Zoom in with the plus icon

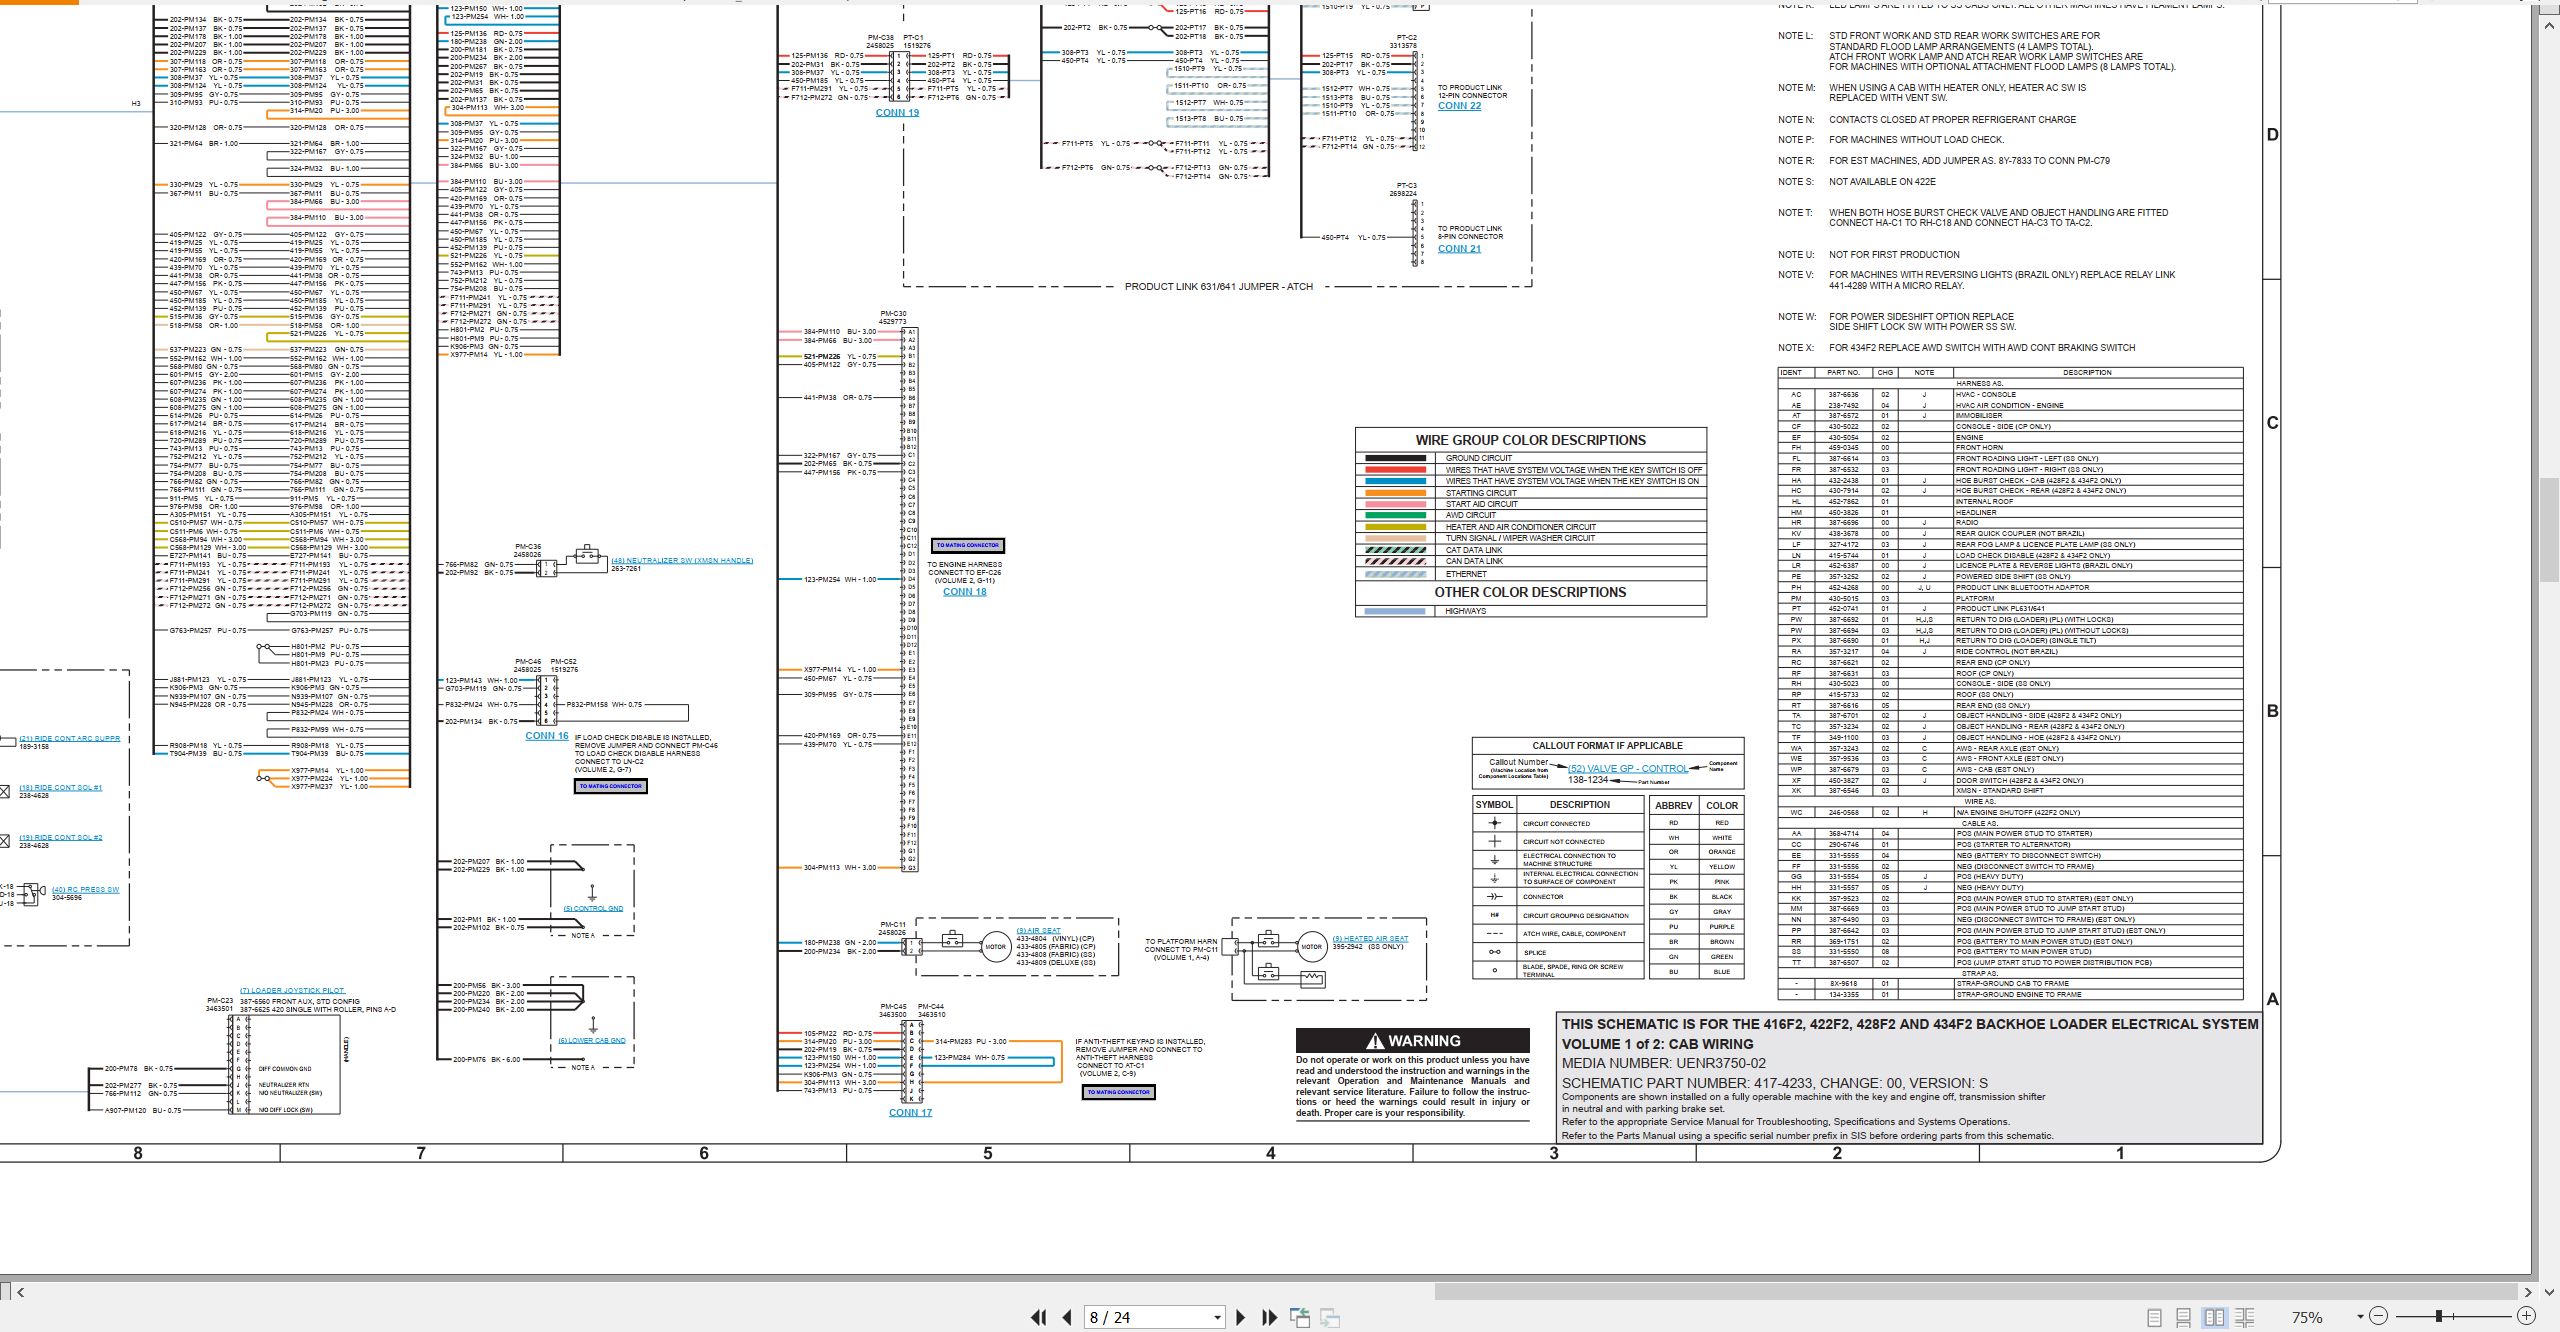pyautogui.click(x=2526, y=1316)
